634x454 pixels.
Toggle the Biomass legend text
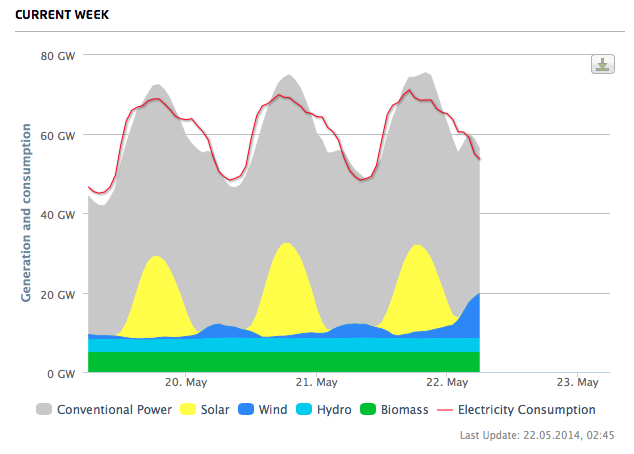click(403, 410)
